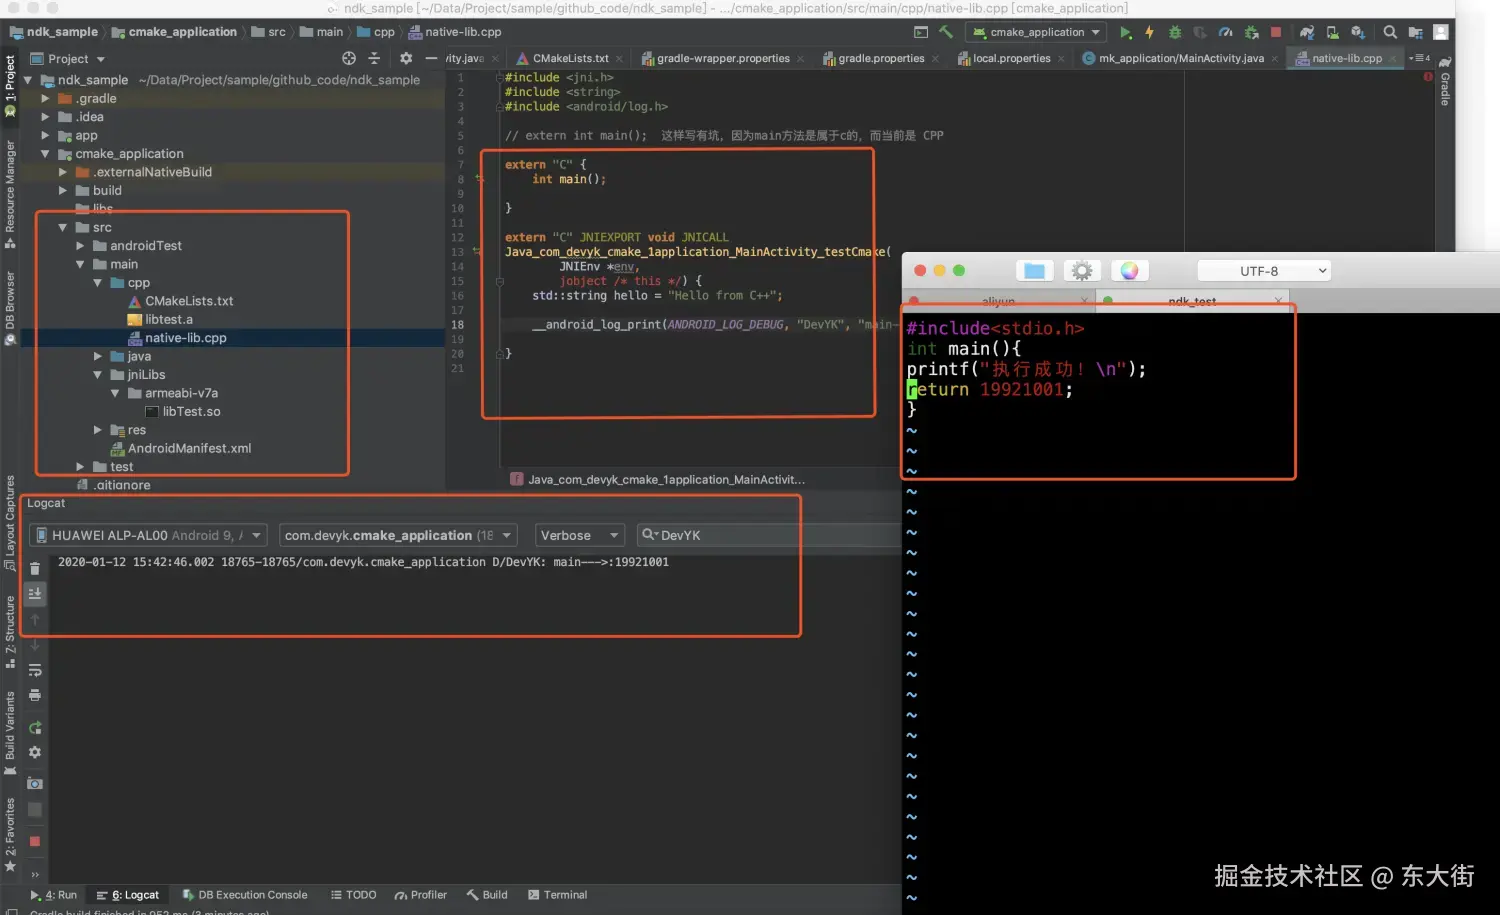Screen dimensions: 1500x915
Task: Open the HUAWEI ALP-AL00 device dropdown
Action: pyautogui.click(x=148, y=536)
